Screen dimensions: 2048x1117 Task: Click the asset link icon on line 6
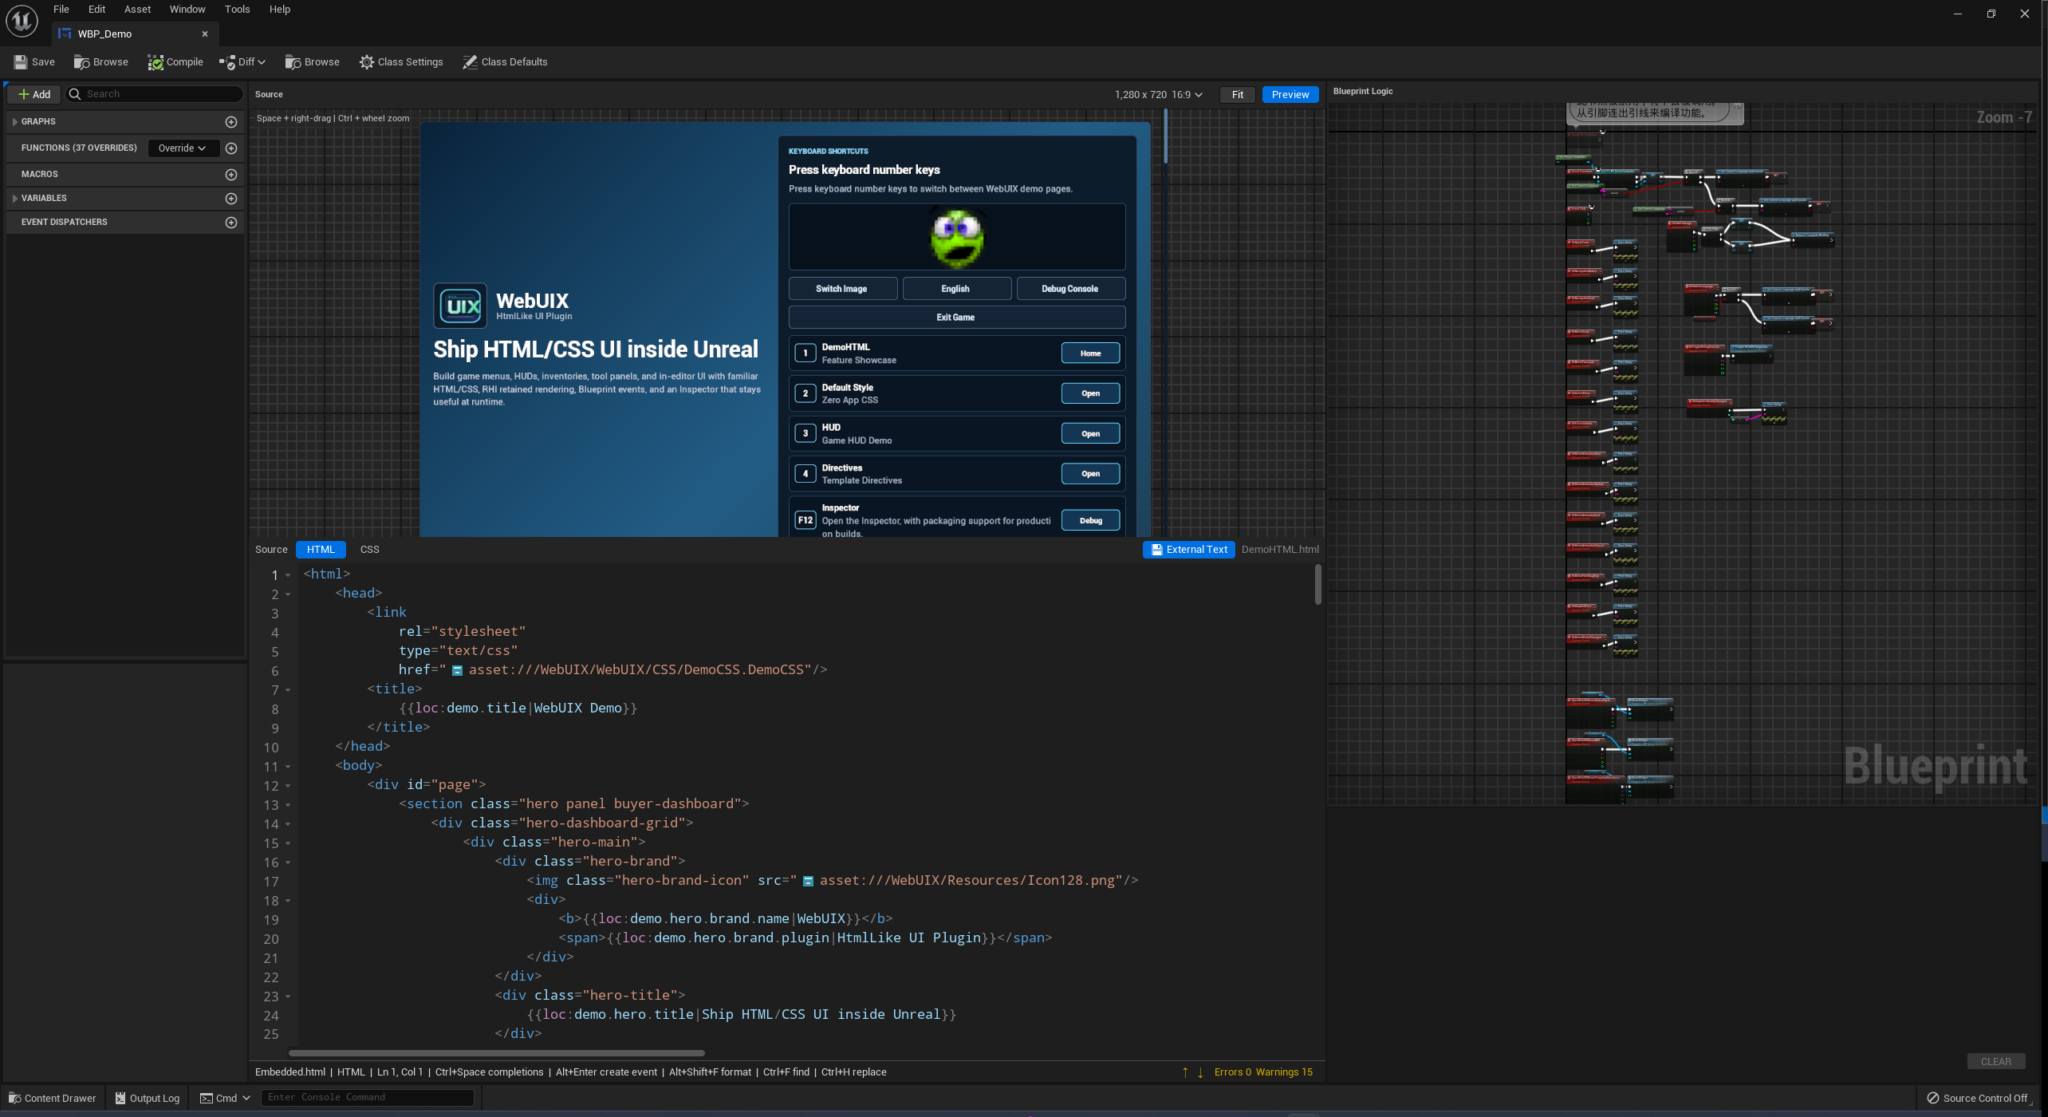pos(457,671)
